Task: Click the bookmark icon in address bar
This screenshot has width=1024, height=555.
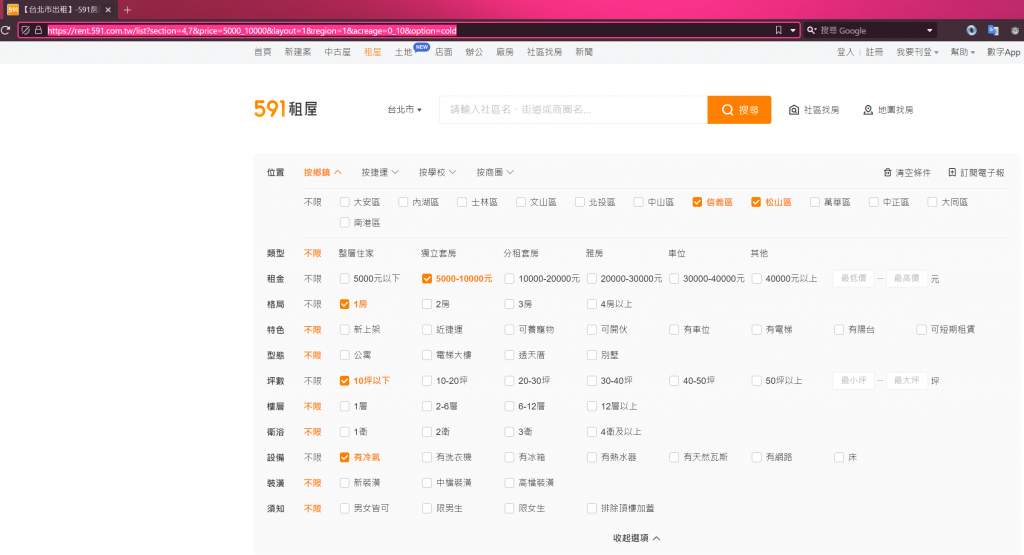Action: [x=778, y=30]
